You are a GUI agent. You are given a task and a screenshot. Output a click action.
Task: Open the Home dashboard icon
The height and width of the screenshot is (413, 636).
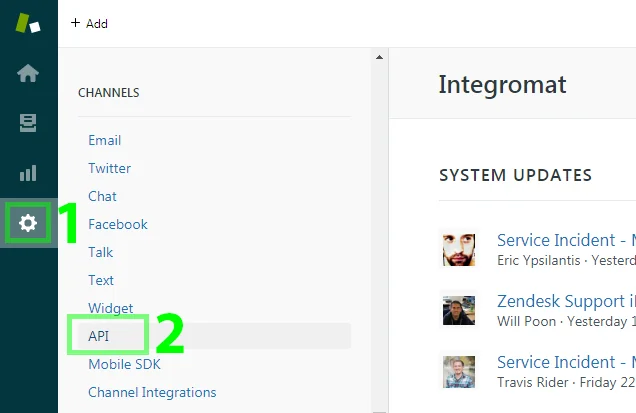28,73
